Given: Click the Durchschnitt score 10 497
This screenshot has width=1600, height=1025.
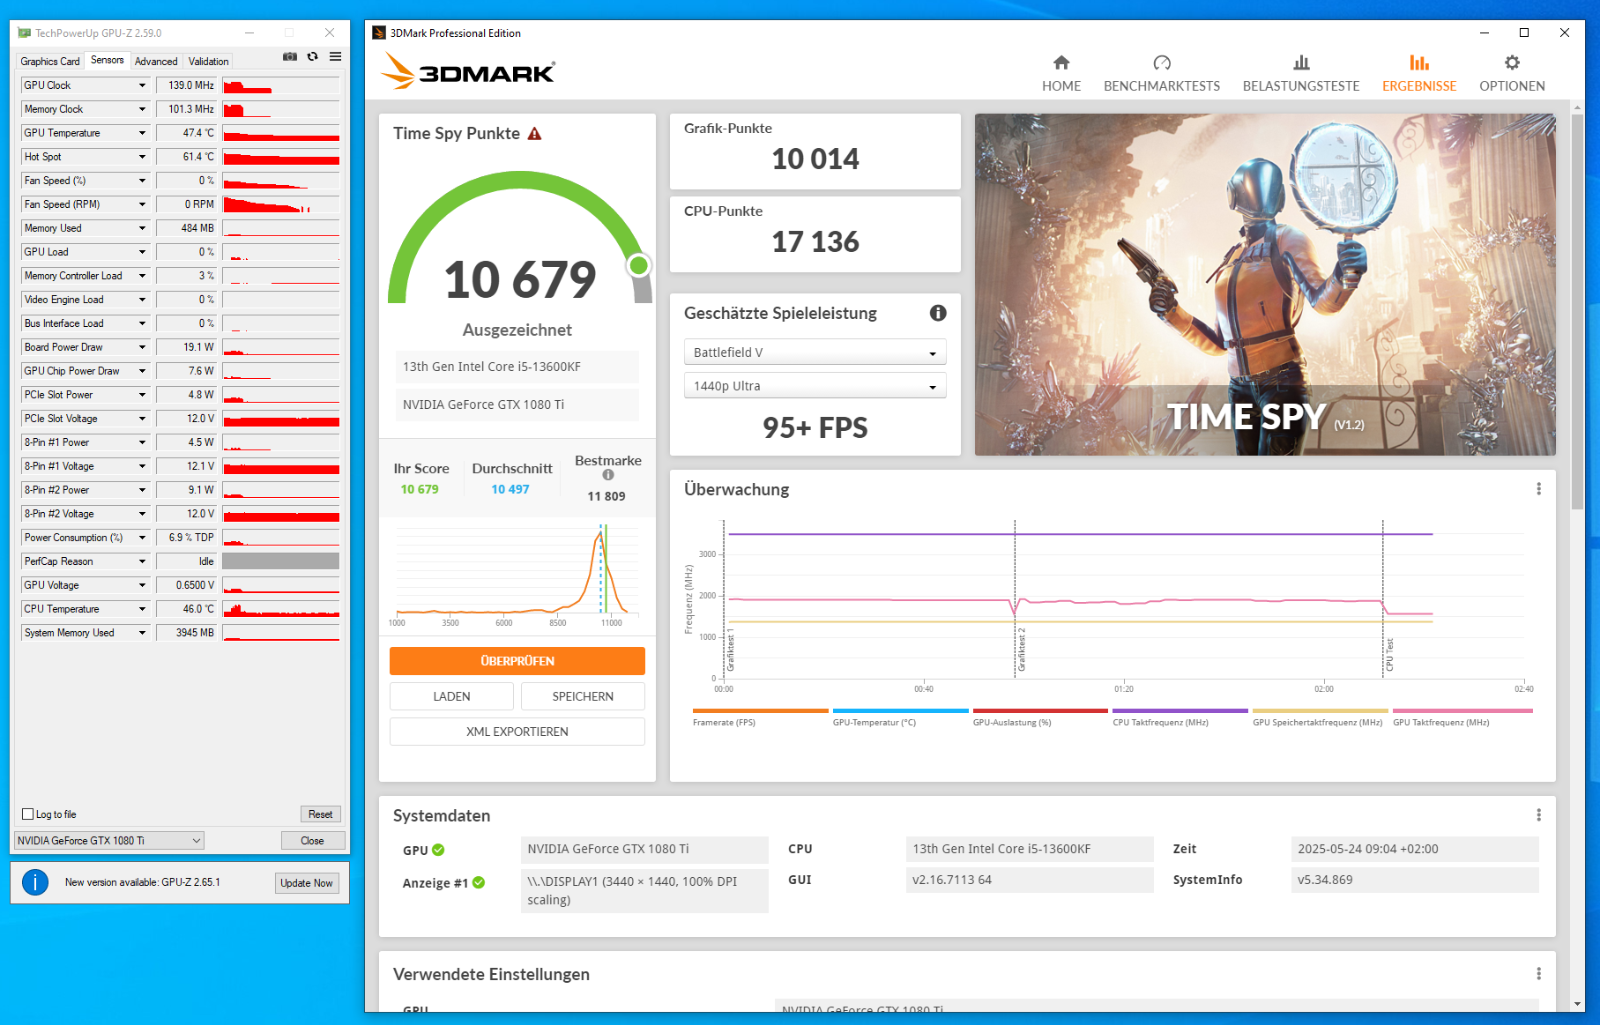Looking at the screenshot, I should pos(510,490).
